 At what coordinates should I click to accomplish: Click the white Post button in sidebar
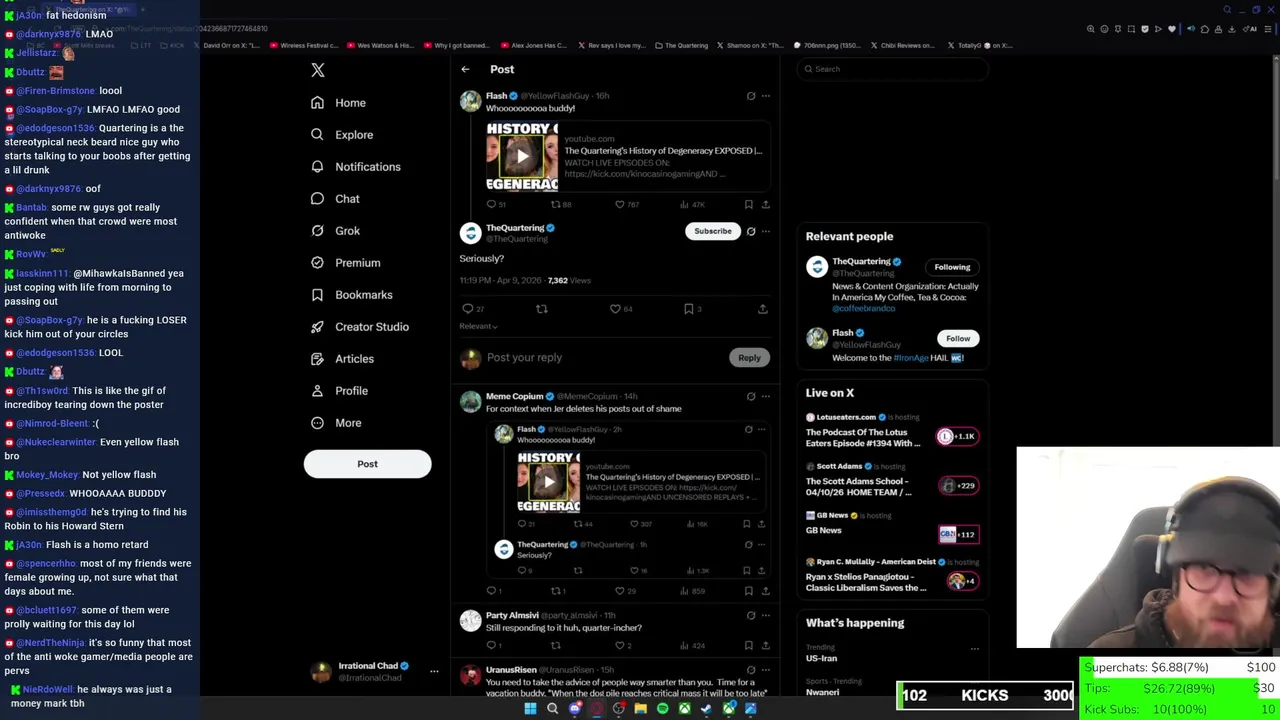367,464
